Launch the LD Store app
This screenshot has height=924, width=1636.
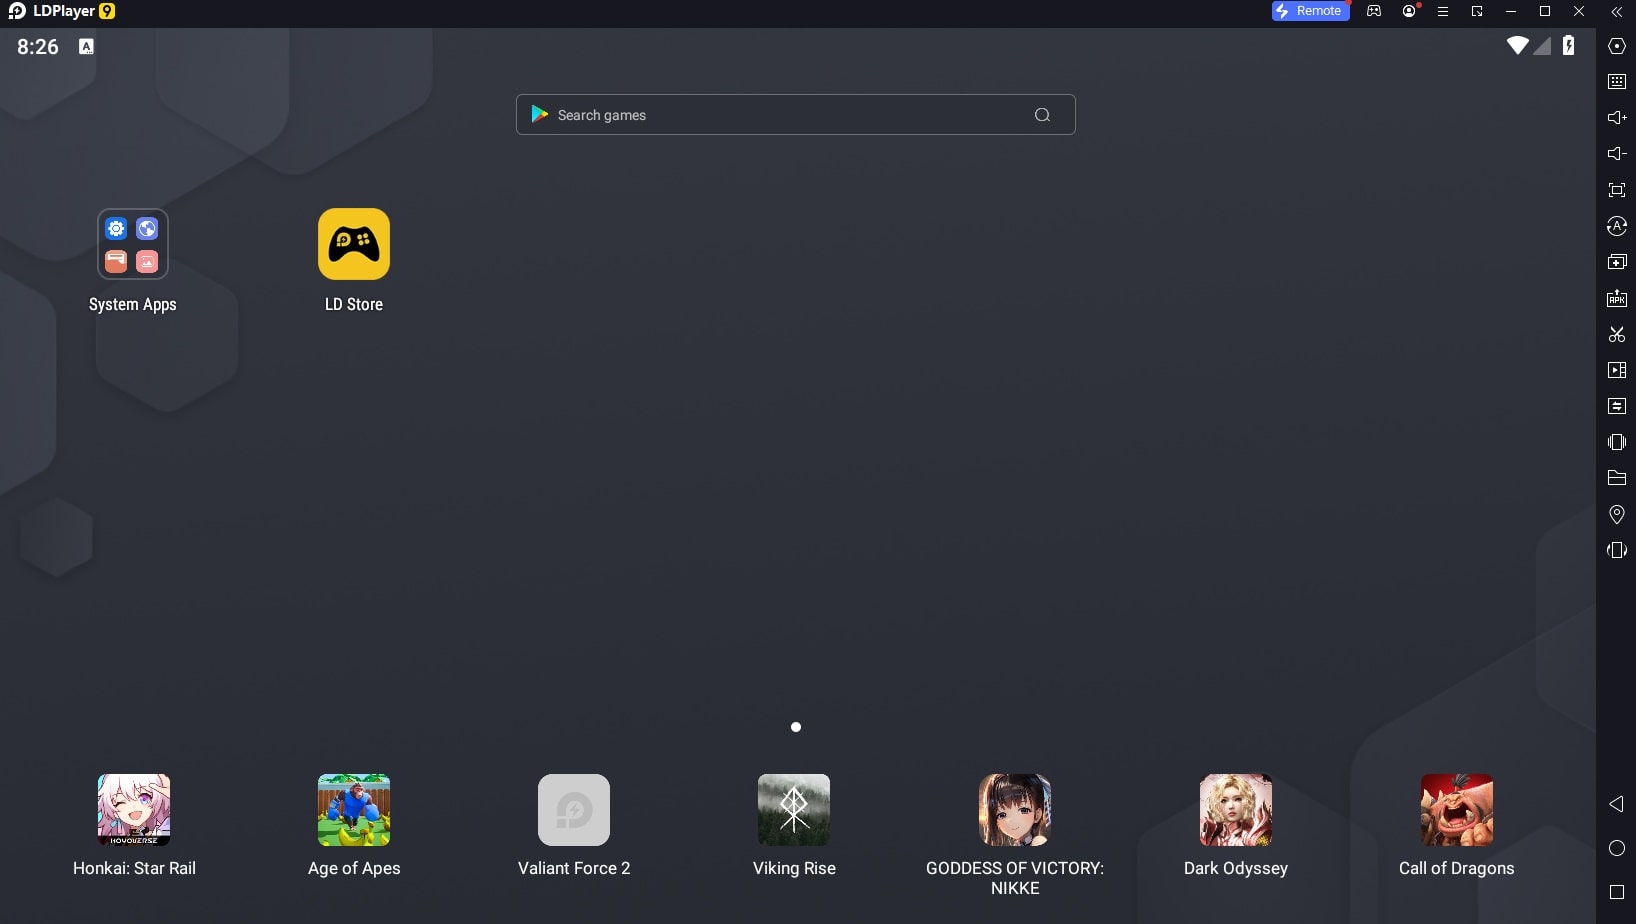pyautogui.click(x=354, y=244)
